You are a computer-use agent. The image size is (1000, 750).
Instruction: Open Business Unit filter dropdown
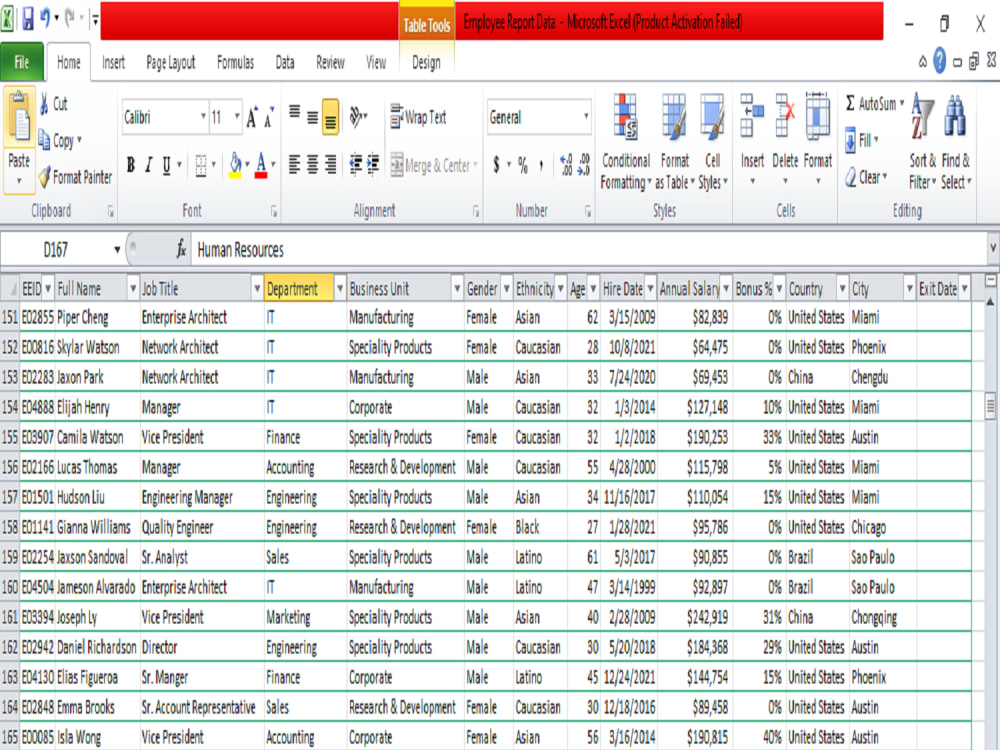pos(457,288)
